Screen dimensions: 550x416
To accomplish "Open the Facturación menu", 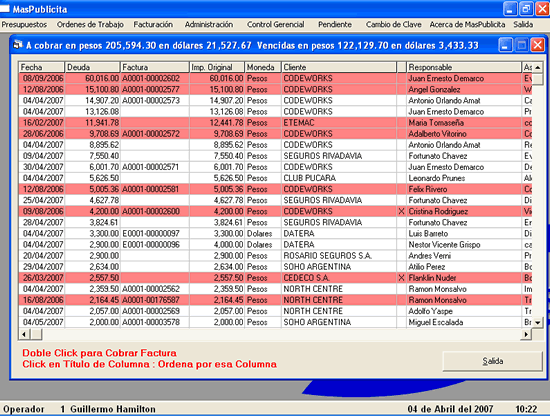I will [153, 25].
